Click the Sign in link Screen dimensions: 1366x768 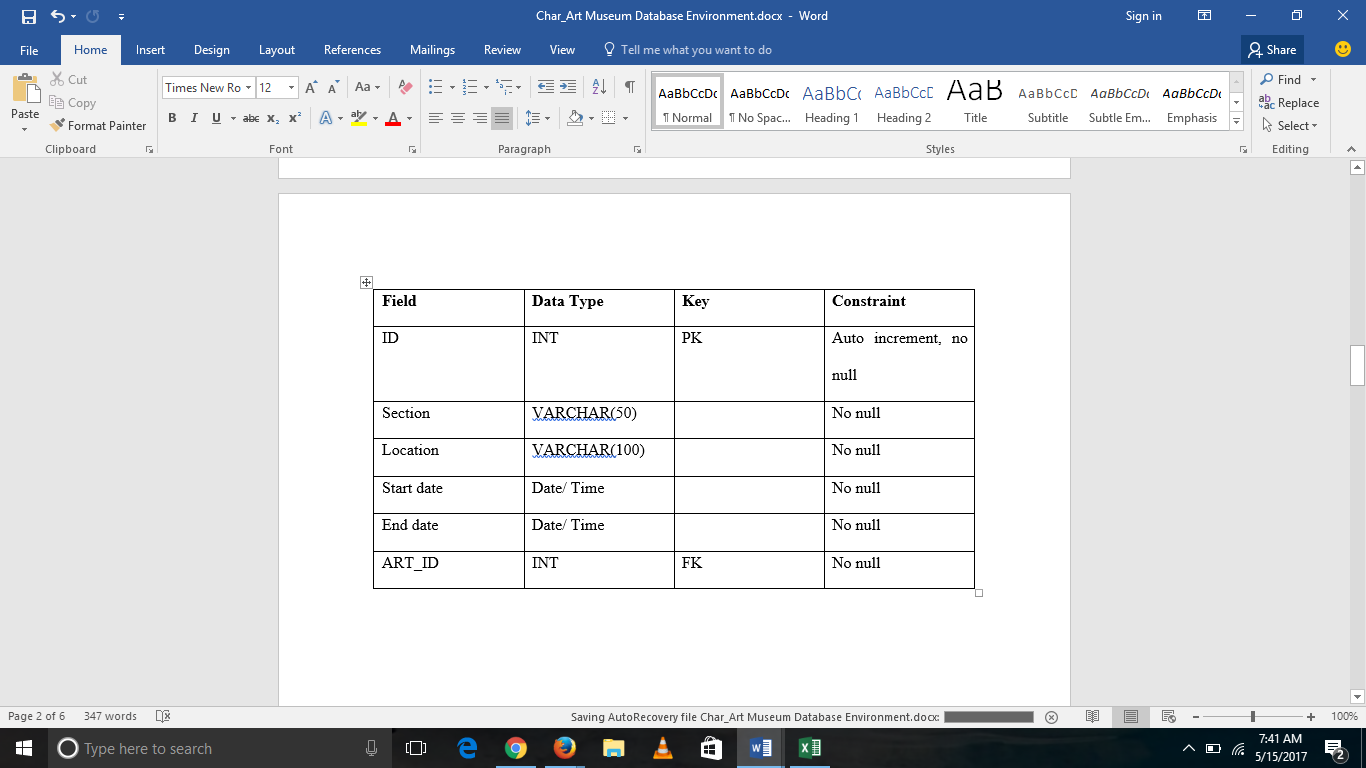1143,16
